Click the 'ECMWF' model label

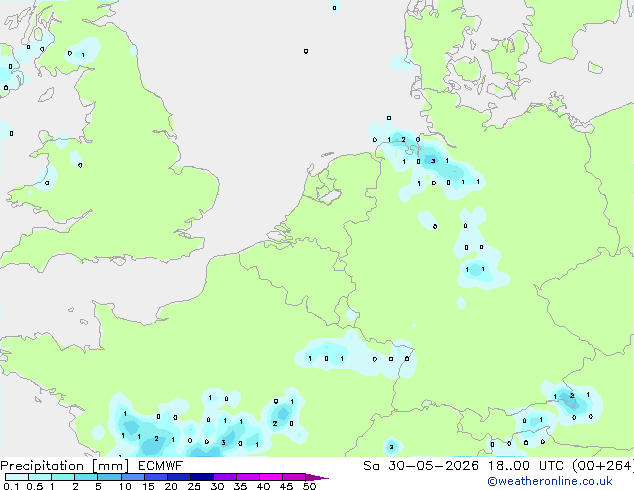pos(160,466)
